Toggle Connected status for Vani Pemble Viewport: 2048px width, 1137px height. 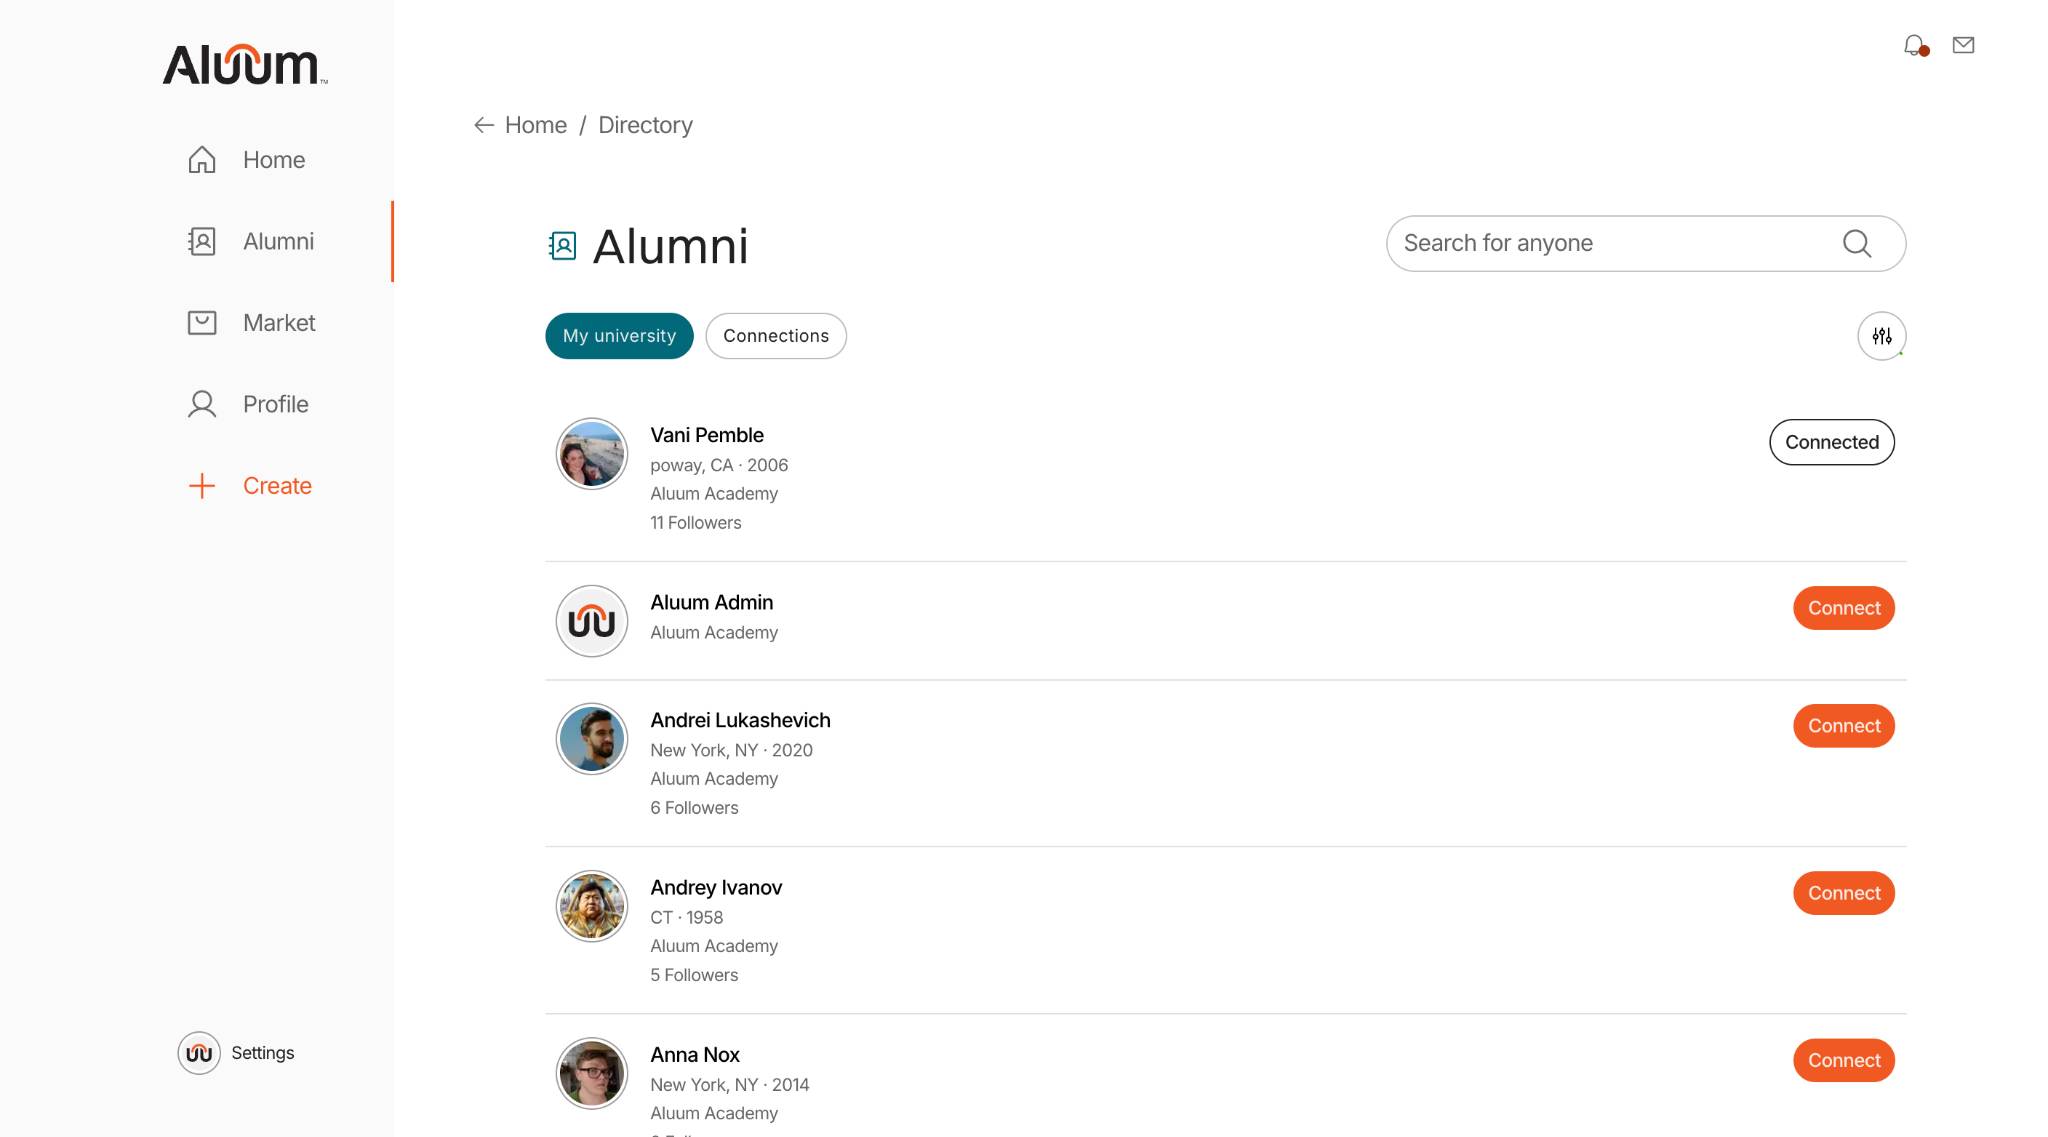point(1832,442)
